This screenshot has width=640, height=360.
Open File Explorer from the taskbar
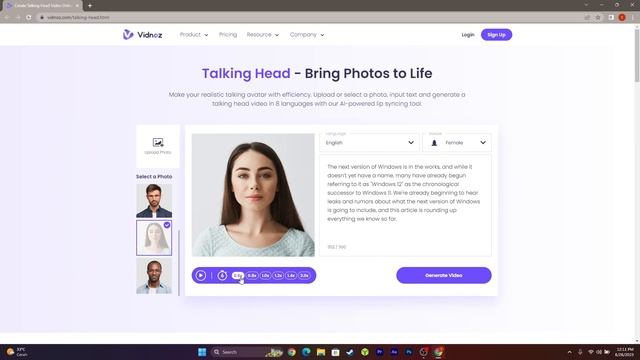(321, 352)
